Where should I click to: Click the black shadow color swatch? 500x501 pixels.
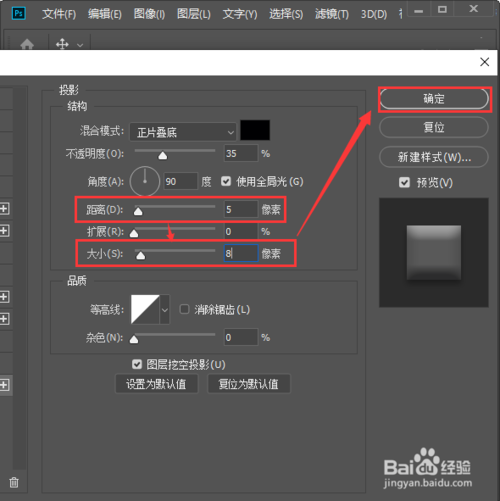(x=255, y=130)
